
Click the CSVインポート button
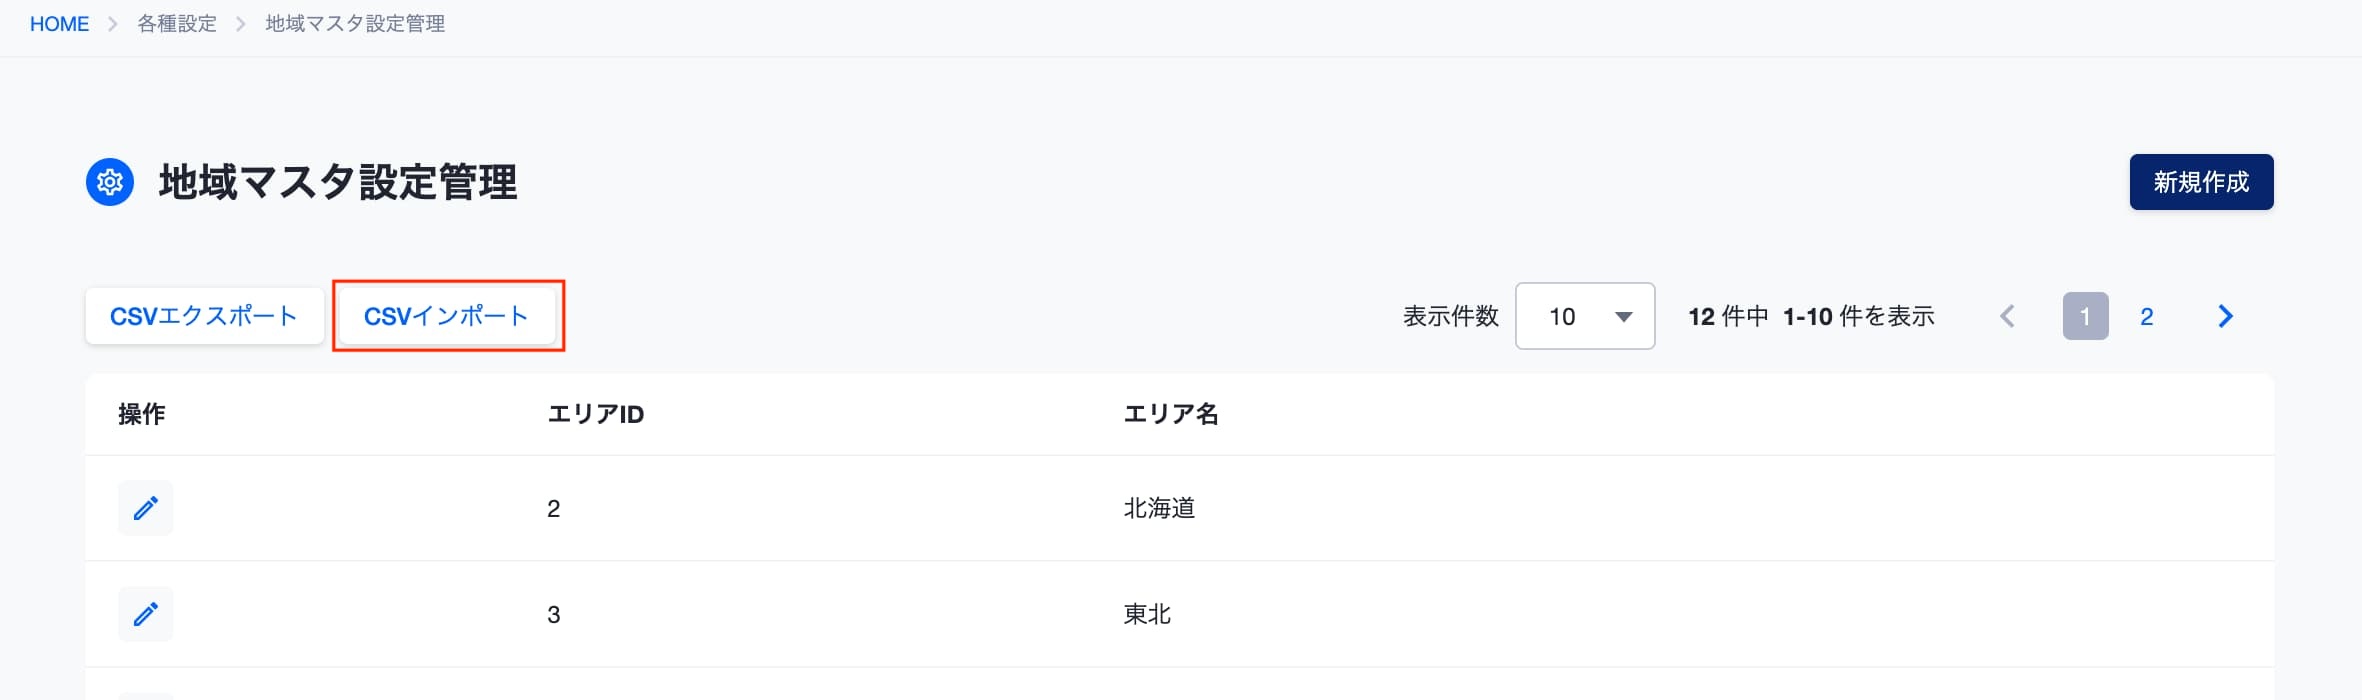(x=446, y=316)
